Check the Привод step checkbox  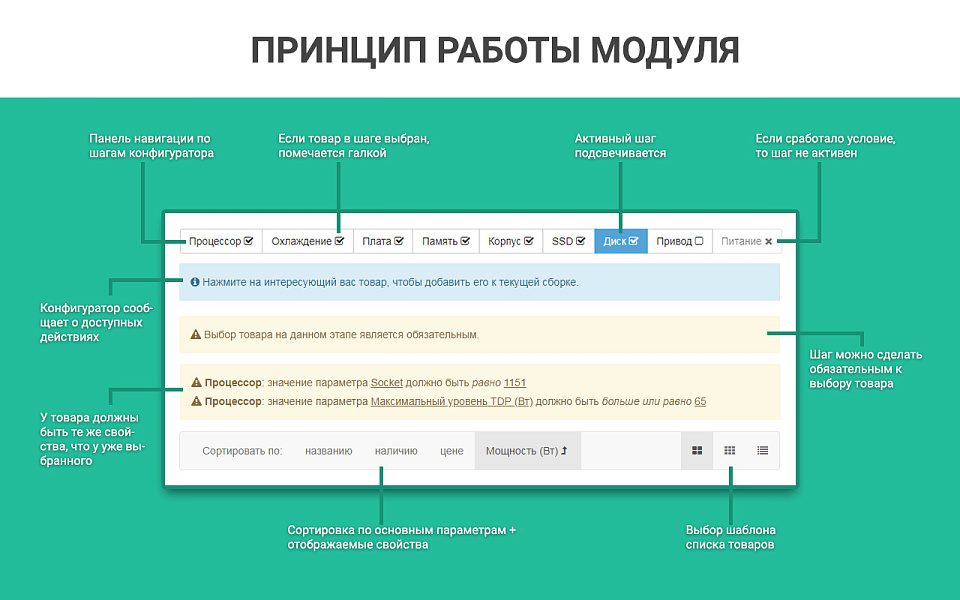tap(699, 241)
